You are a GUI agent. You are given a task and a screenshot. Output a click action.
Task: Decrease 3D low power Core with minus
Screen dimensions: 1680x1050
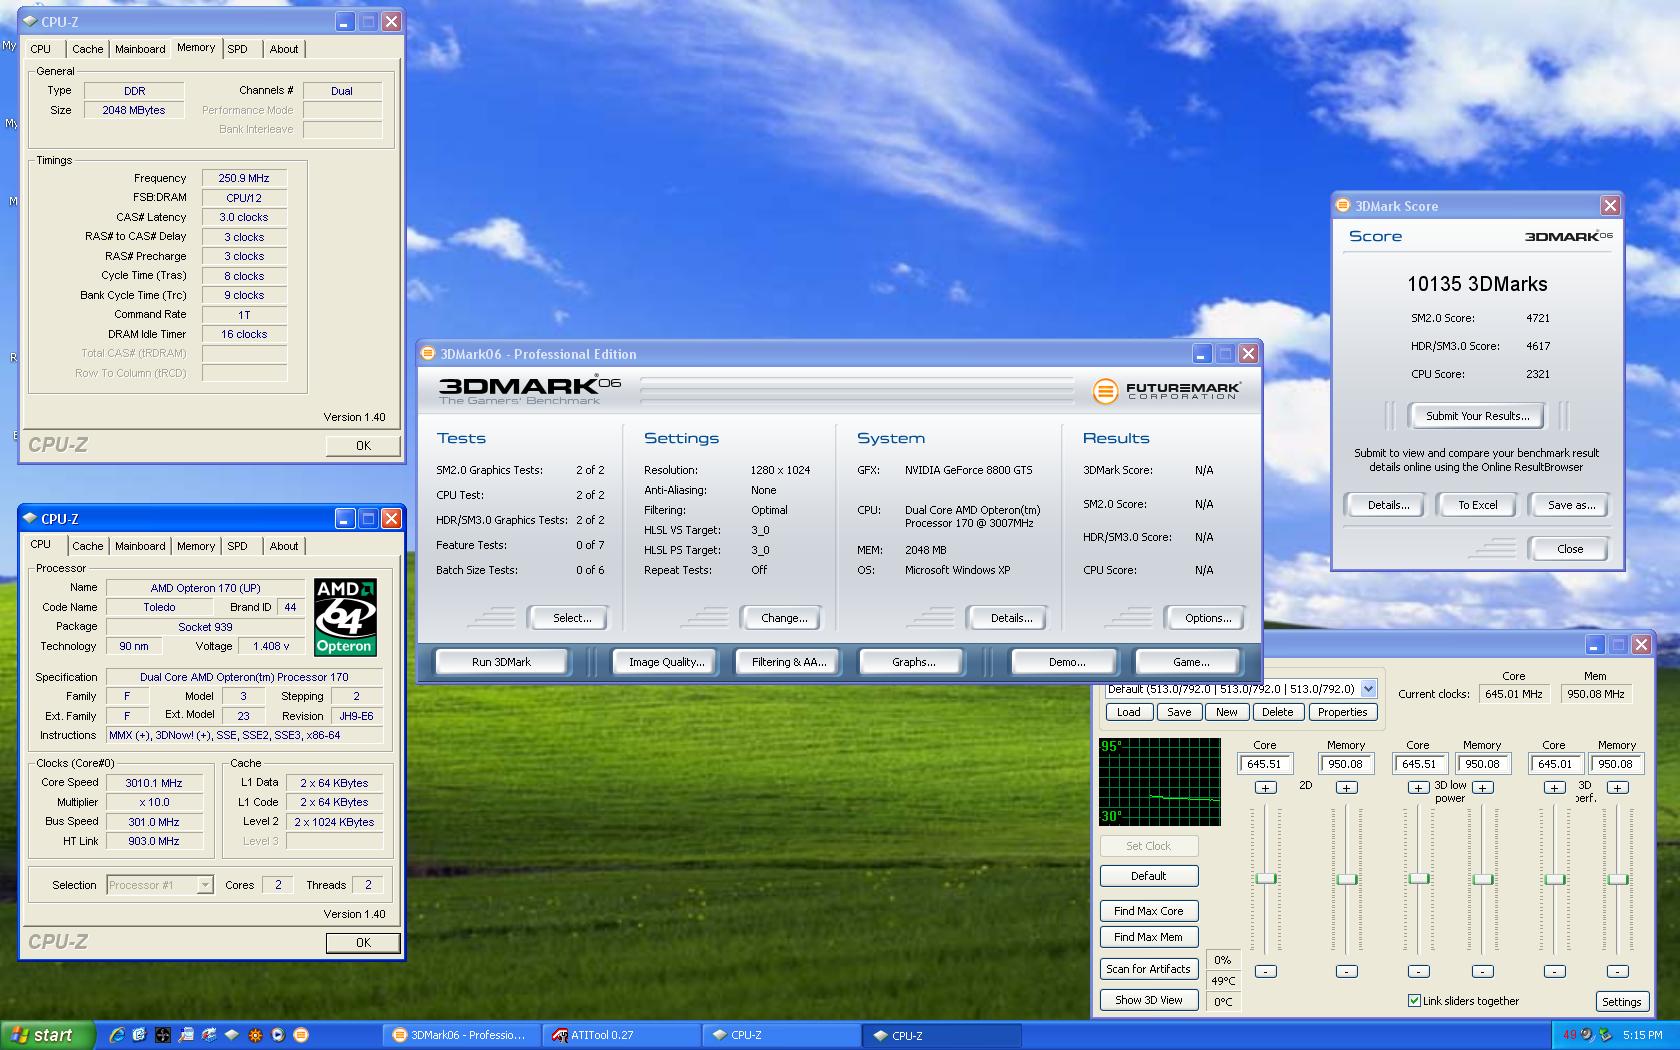point(1419,971)
